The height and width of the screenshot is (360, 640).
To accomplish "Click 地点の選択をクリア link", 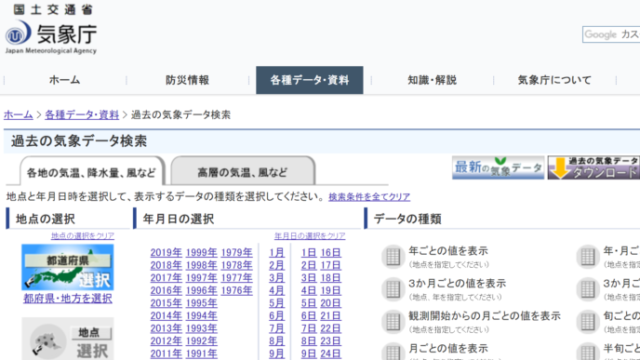I will coord(82,236).
